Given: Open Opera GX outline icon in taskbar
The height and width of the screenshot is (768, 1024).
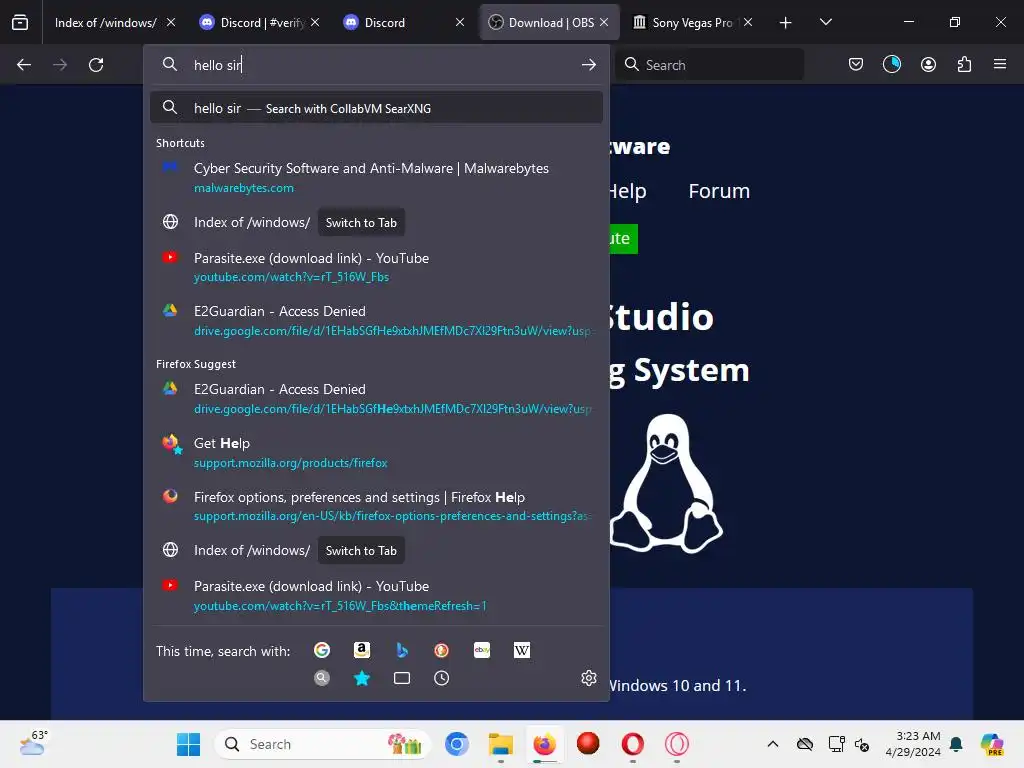Looking at the screenshot, I should coord(677,744).
